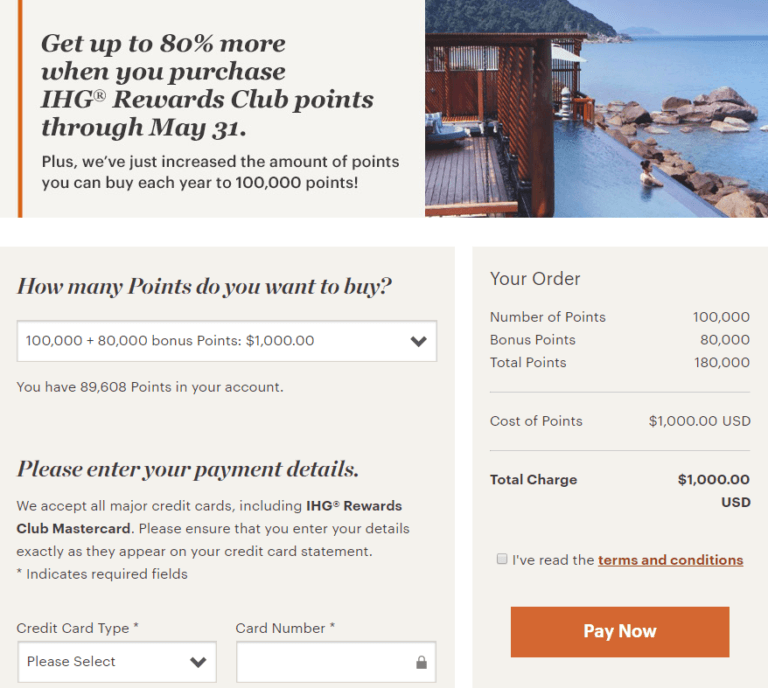Image resolution: width=768 pixels, height=688 pixels.
Task: Click the chevron arrow on Credit Card Type
Action: [198, 662]
